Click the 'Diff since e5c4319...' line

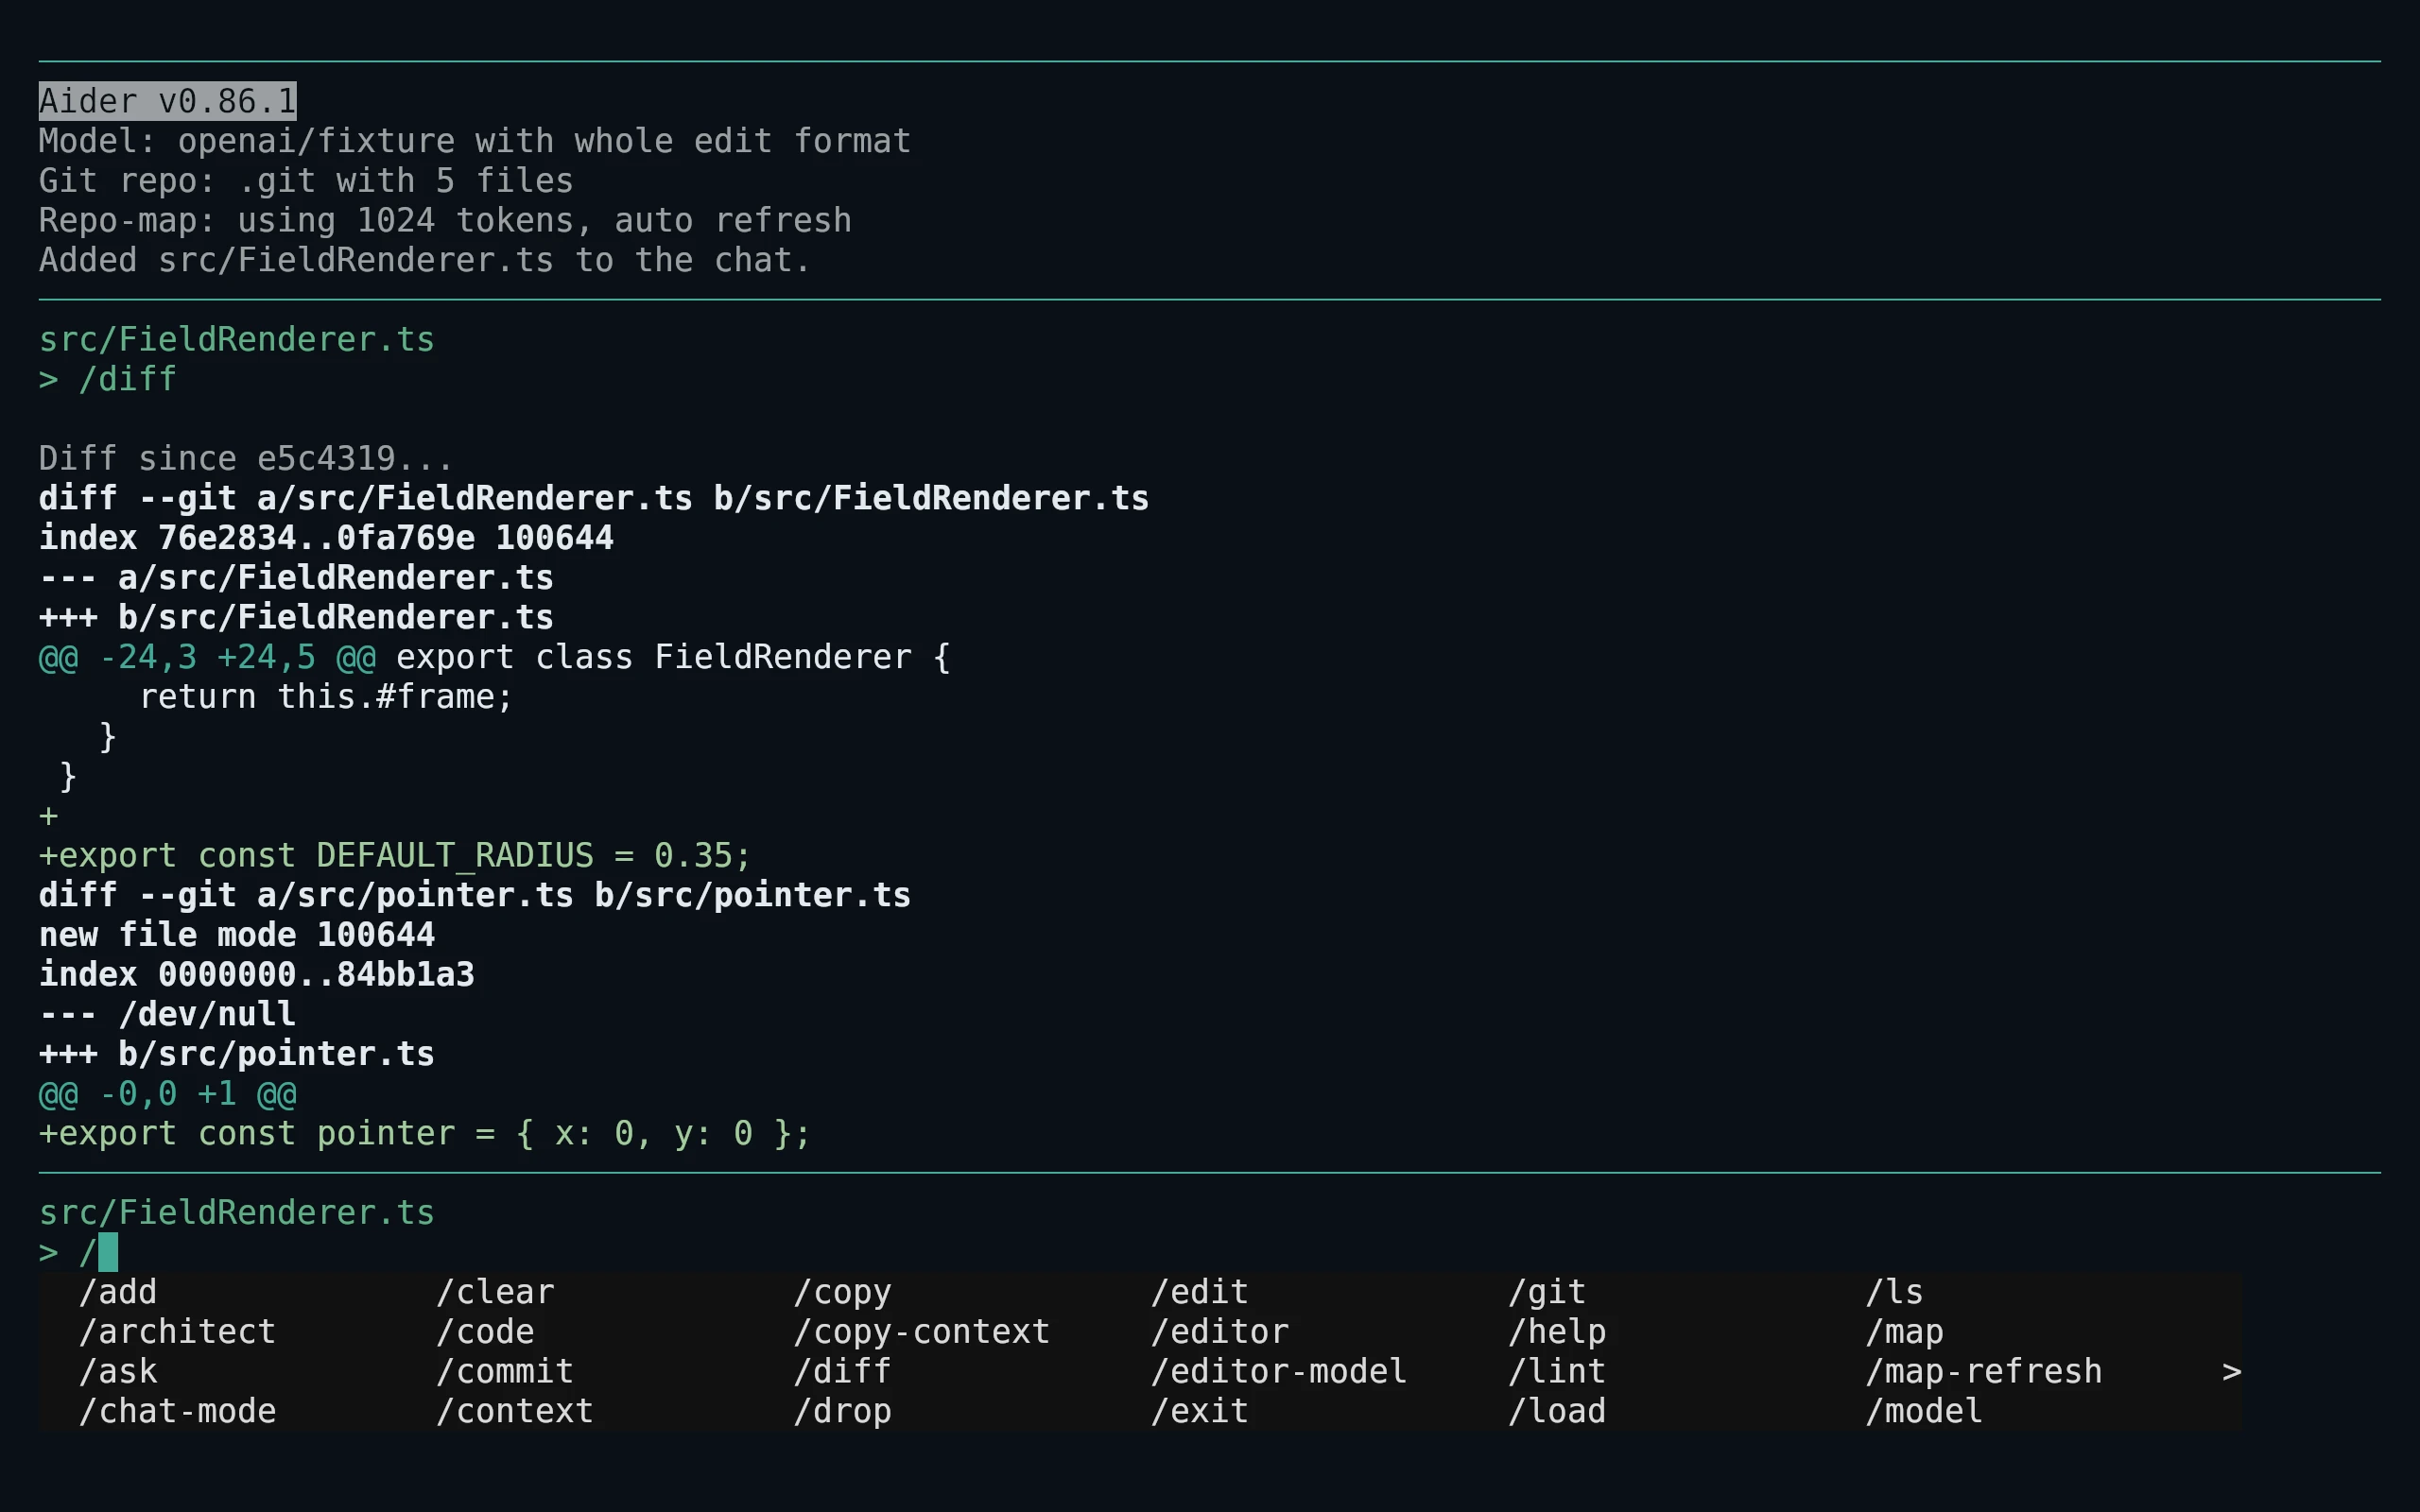tap(246, 458)
